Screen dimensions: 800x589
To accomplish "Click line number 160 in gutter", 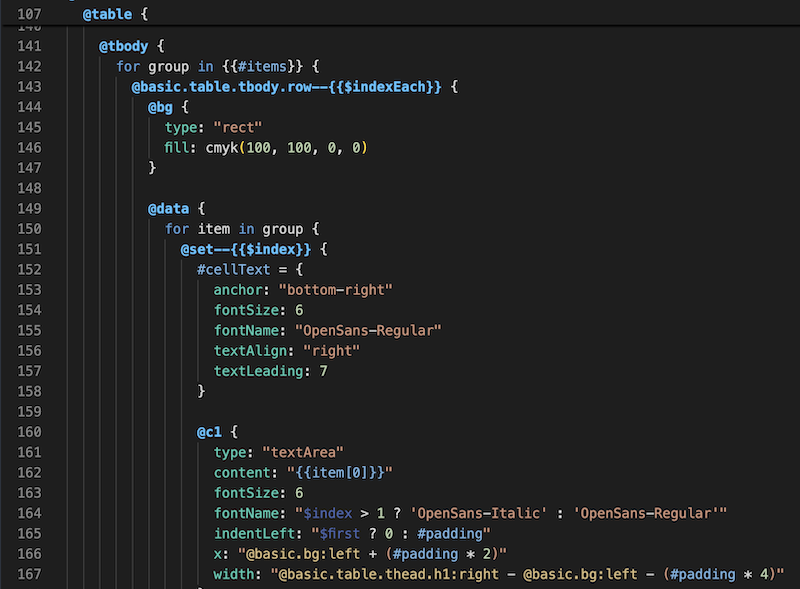I will pyautogui.click(x=30, y=432).
